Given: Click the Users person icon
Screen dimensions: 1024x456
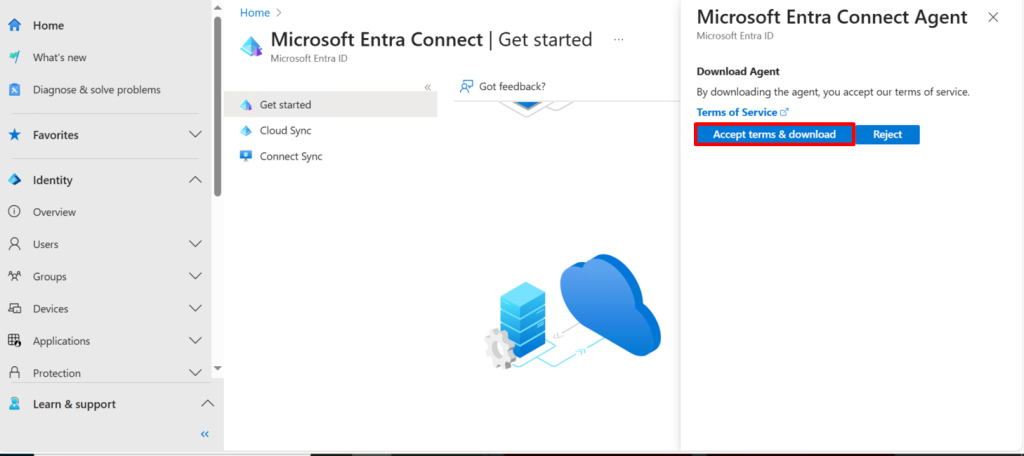Looking at the screenshot, I should coord(14,244).
